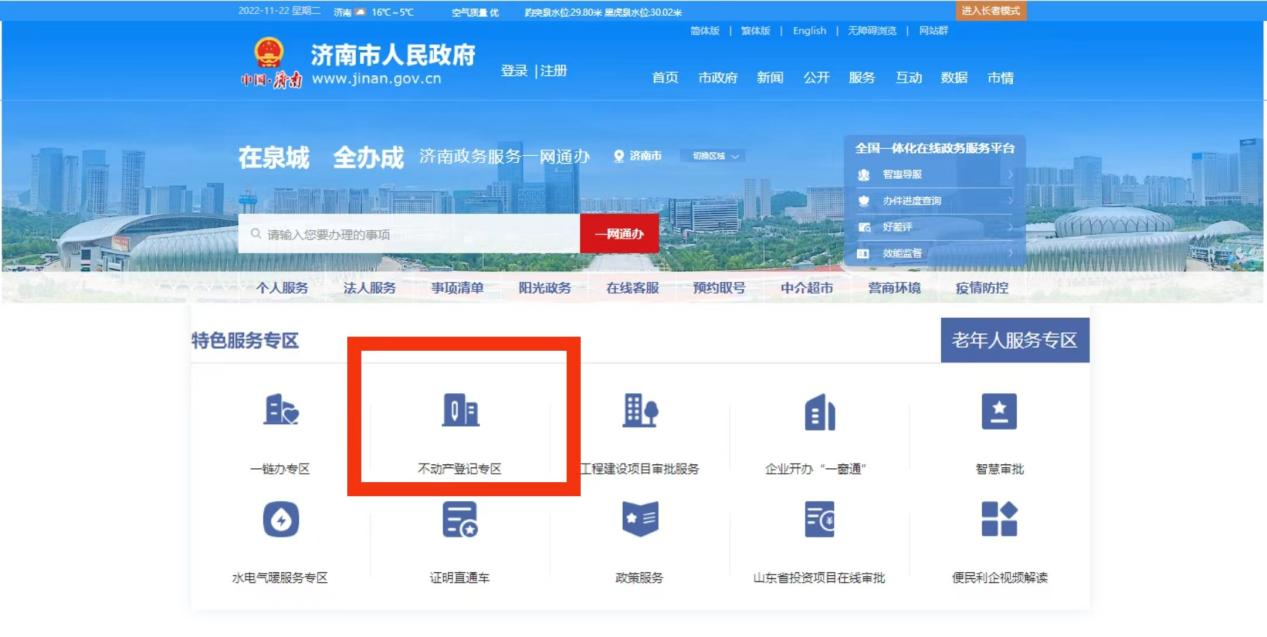The image size is (1267, 637).
Task: Open the 便民利企视频解读 icon
Action: point(999,520)
